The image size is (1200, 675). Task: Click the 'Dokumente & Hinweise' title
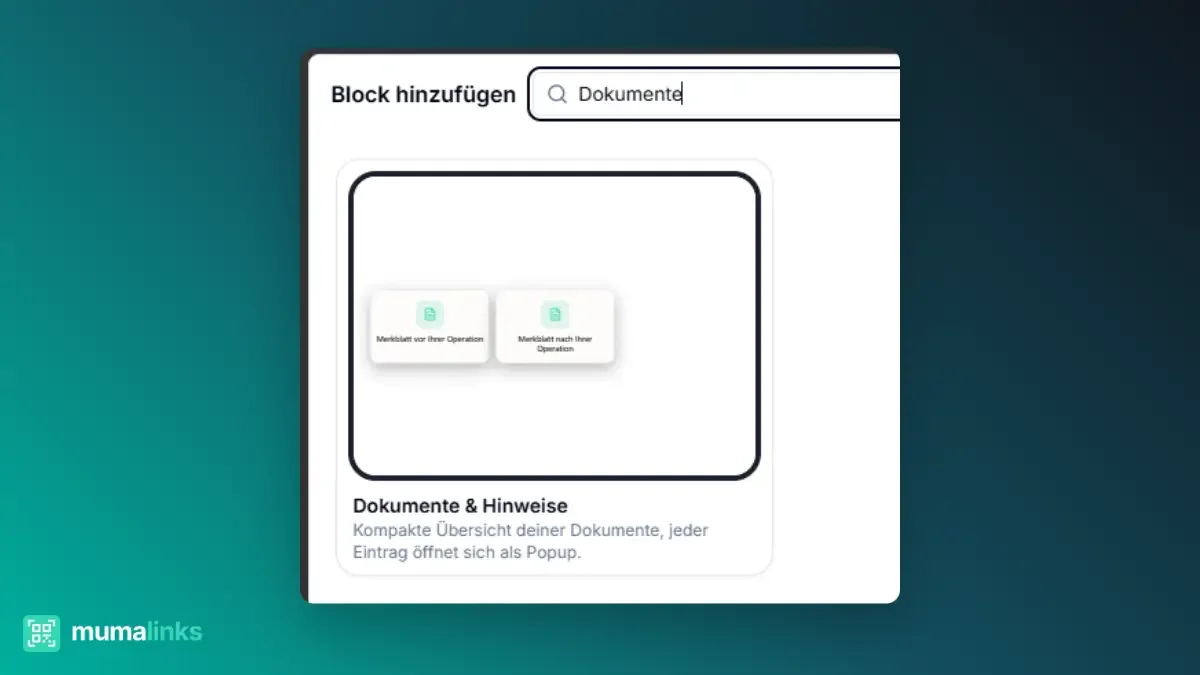[x=460, y=506]
